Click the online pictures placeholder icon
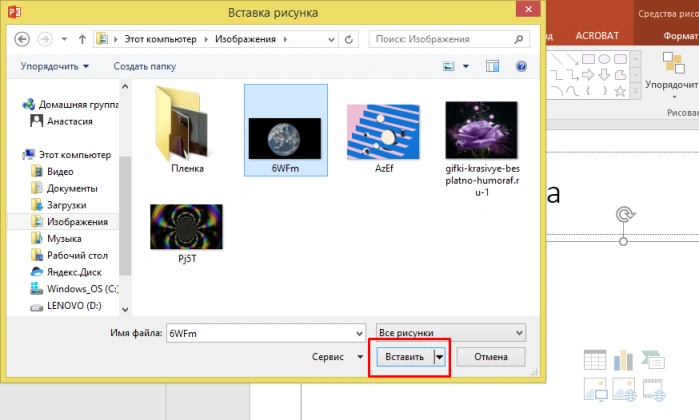The image size is (699, 420). click(624, 390)
